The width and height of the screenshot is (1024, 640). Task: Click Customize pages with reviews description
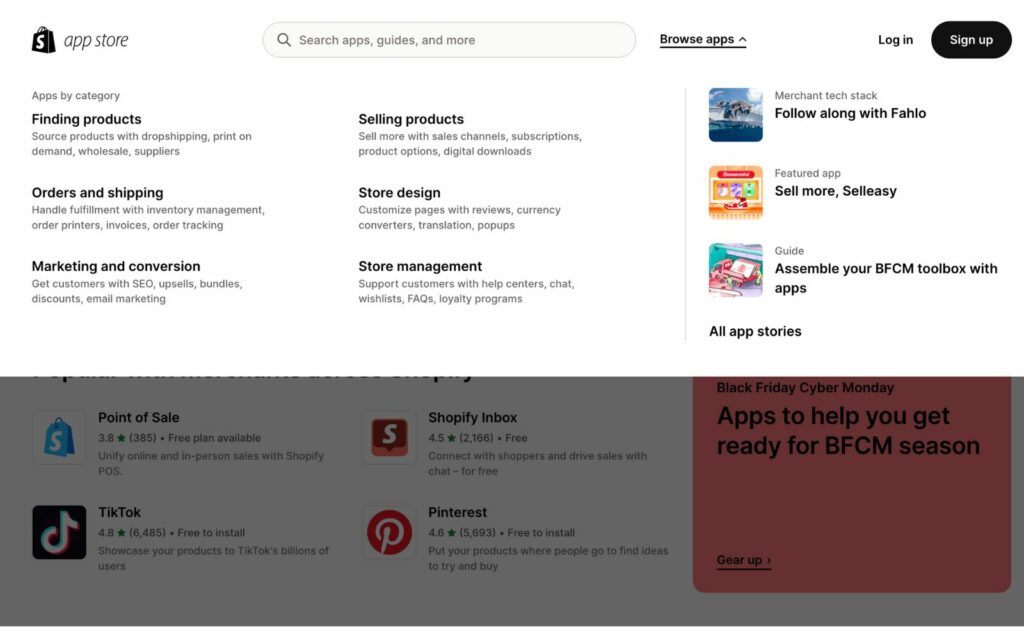[x=459, y=217]
